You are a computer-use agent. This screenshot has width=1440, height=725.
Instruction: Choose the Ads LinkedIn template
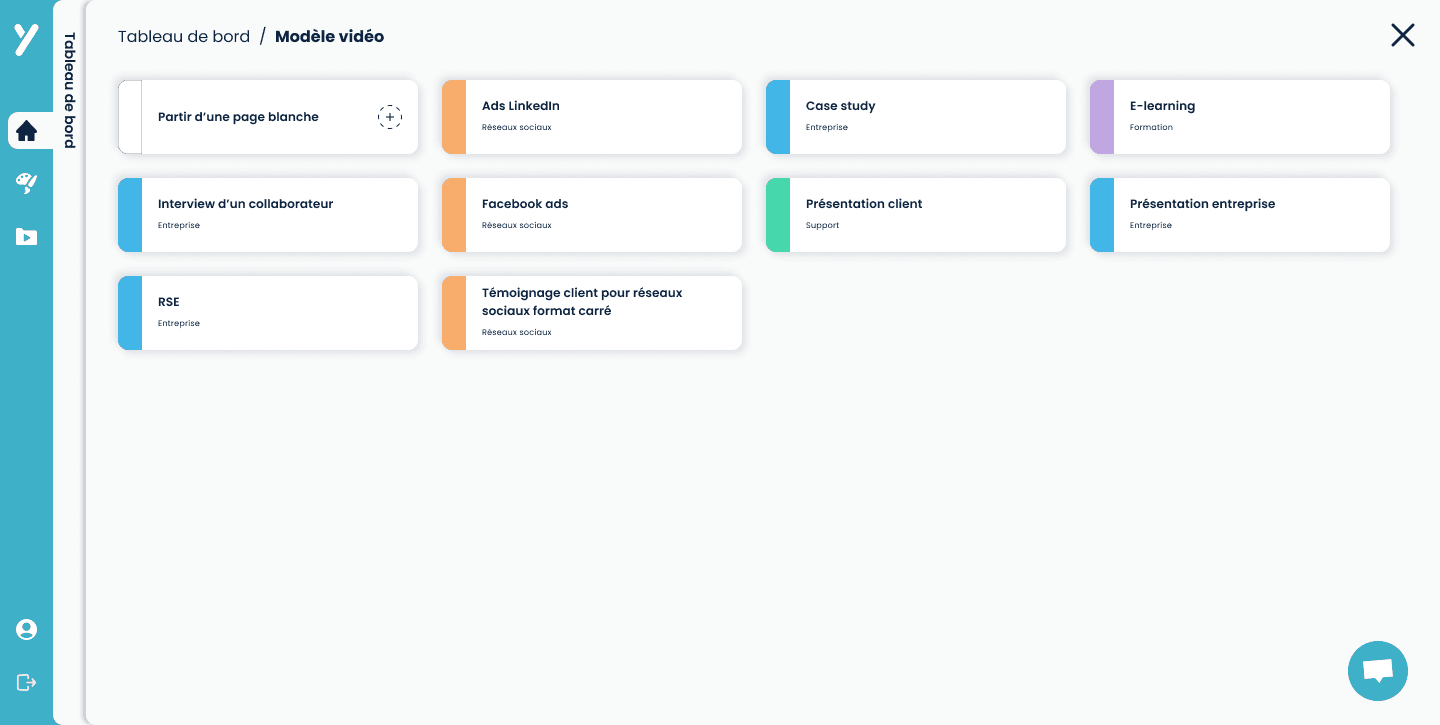tap(592, 117)
